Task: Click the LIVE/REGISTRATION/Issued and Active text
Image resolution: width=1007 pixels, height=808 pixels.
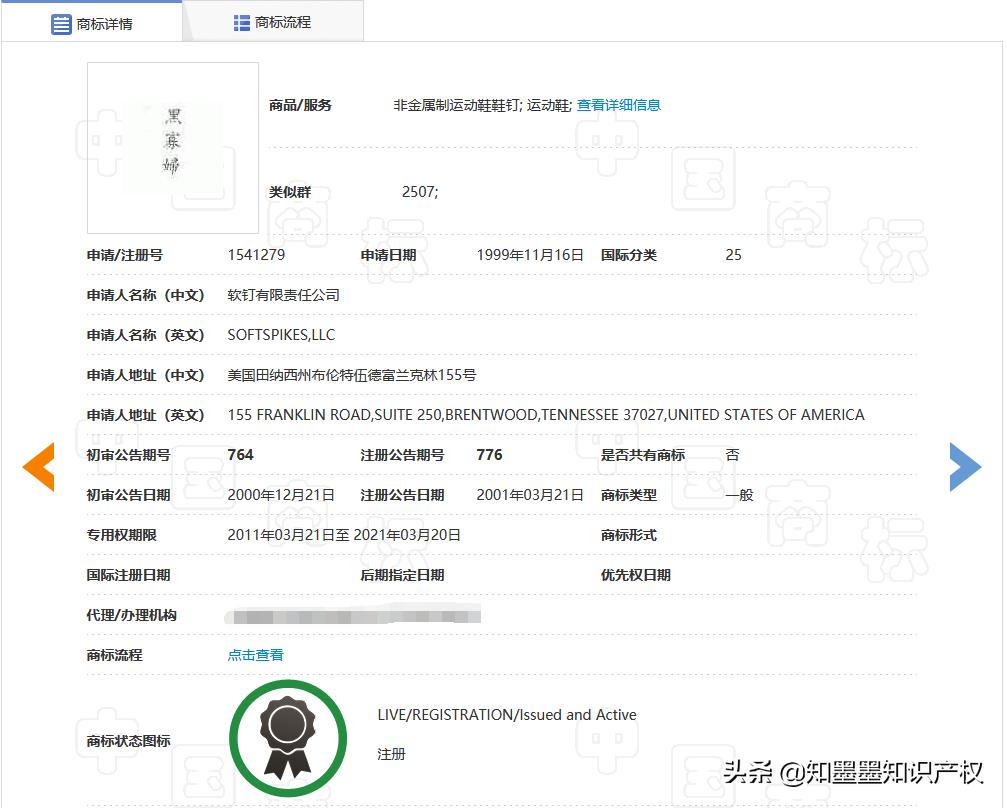Action: [x=503, y=714]
